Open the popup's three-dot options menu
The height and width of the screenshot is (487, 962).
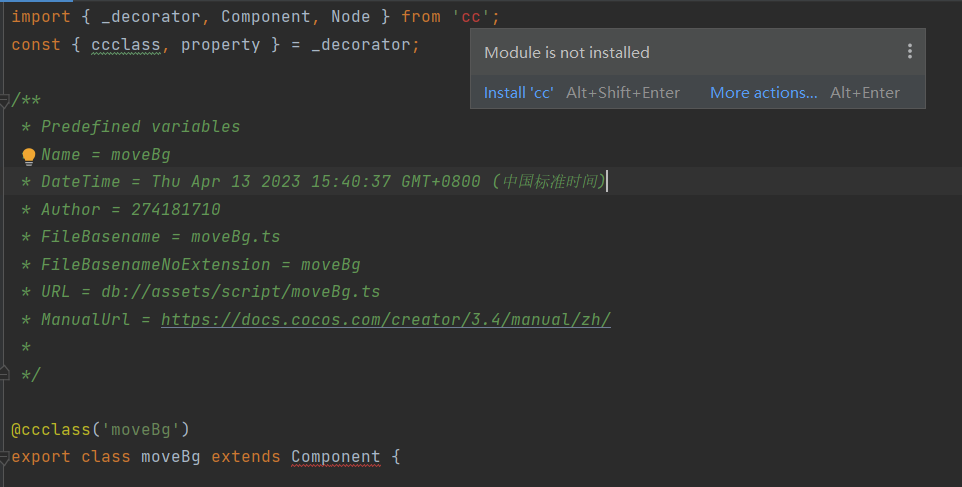[909, 52]
